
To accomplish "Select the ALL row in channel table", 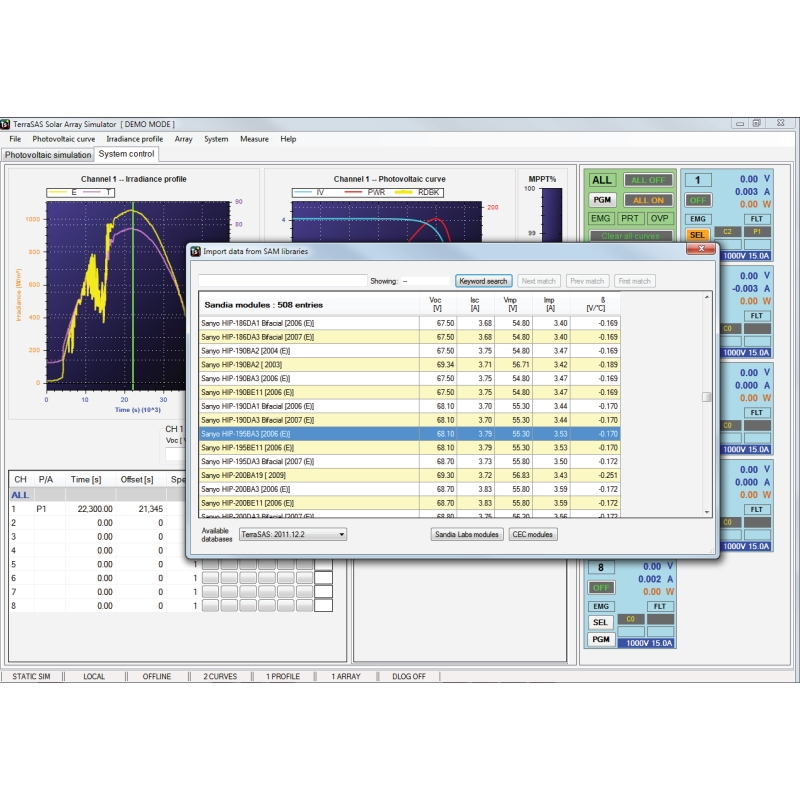I will (97, 495).
